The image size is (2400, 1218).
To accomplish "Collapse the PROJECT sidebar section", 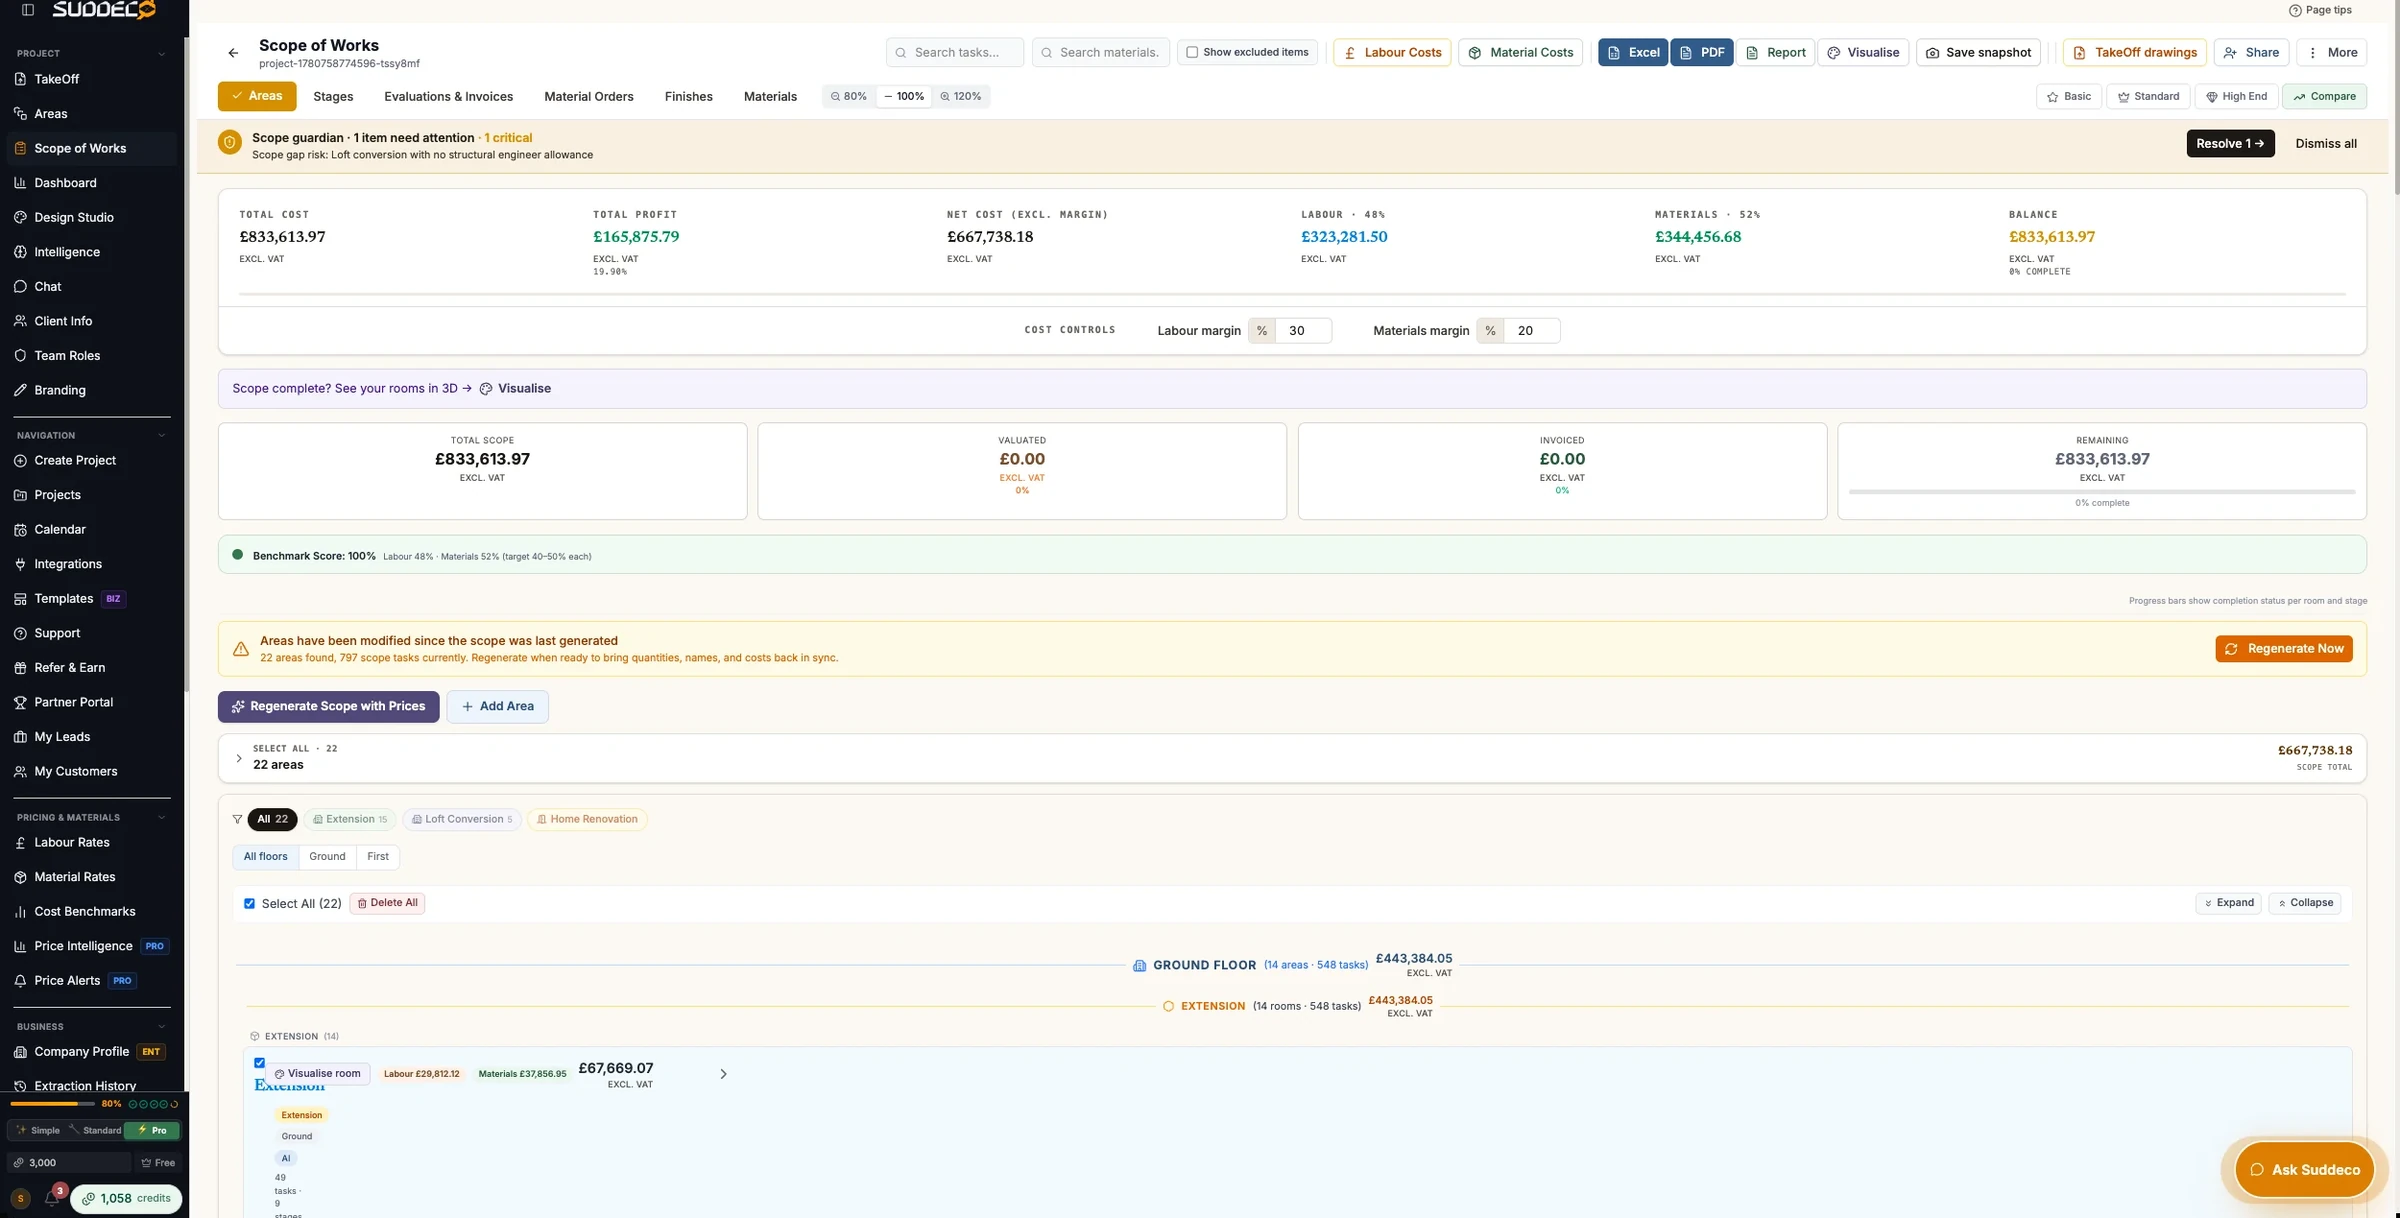I will coord(162,54).
